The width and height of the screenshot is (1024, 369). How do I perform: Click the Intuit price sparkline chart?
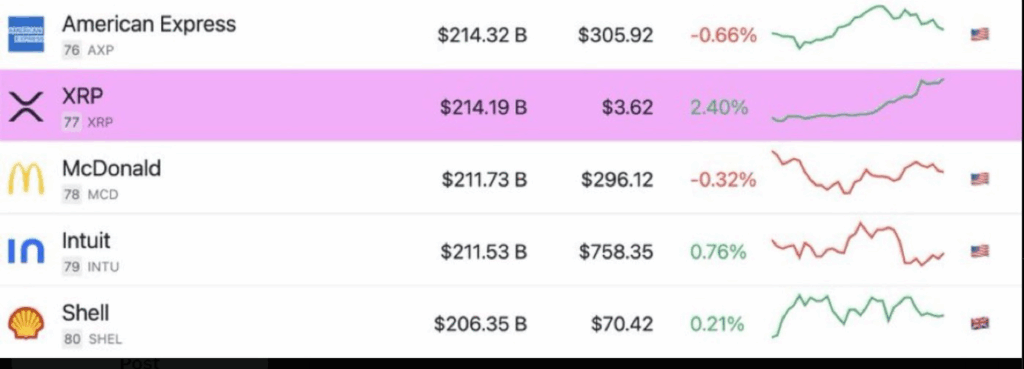pyautogui.click(x=857, y=244)
